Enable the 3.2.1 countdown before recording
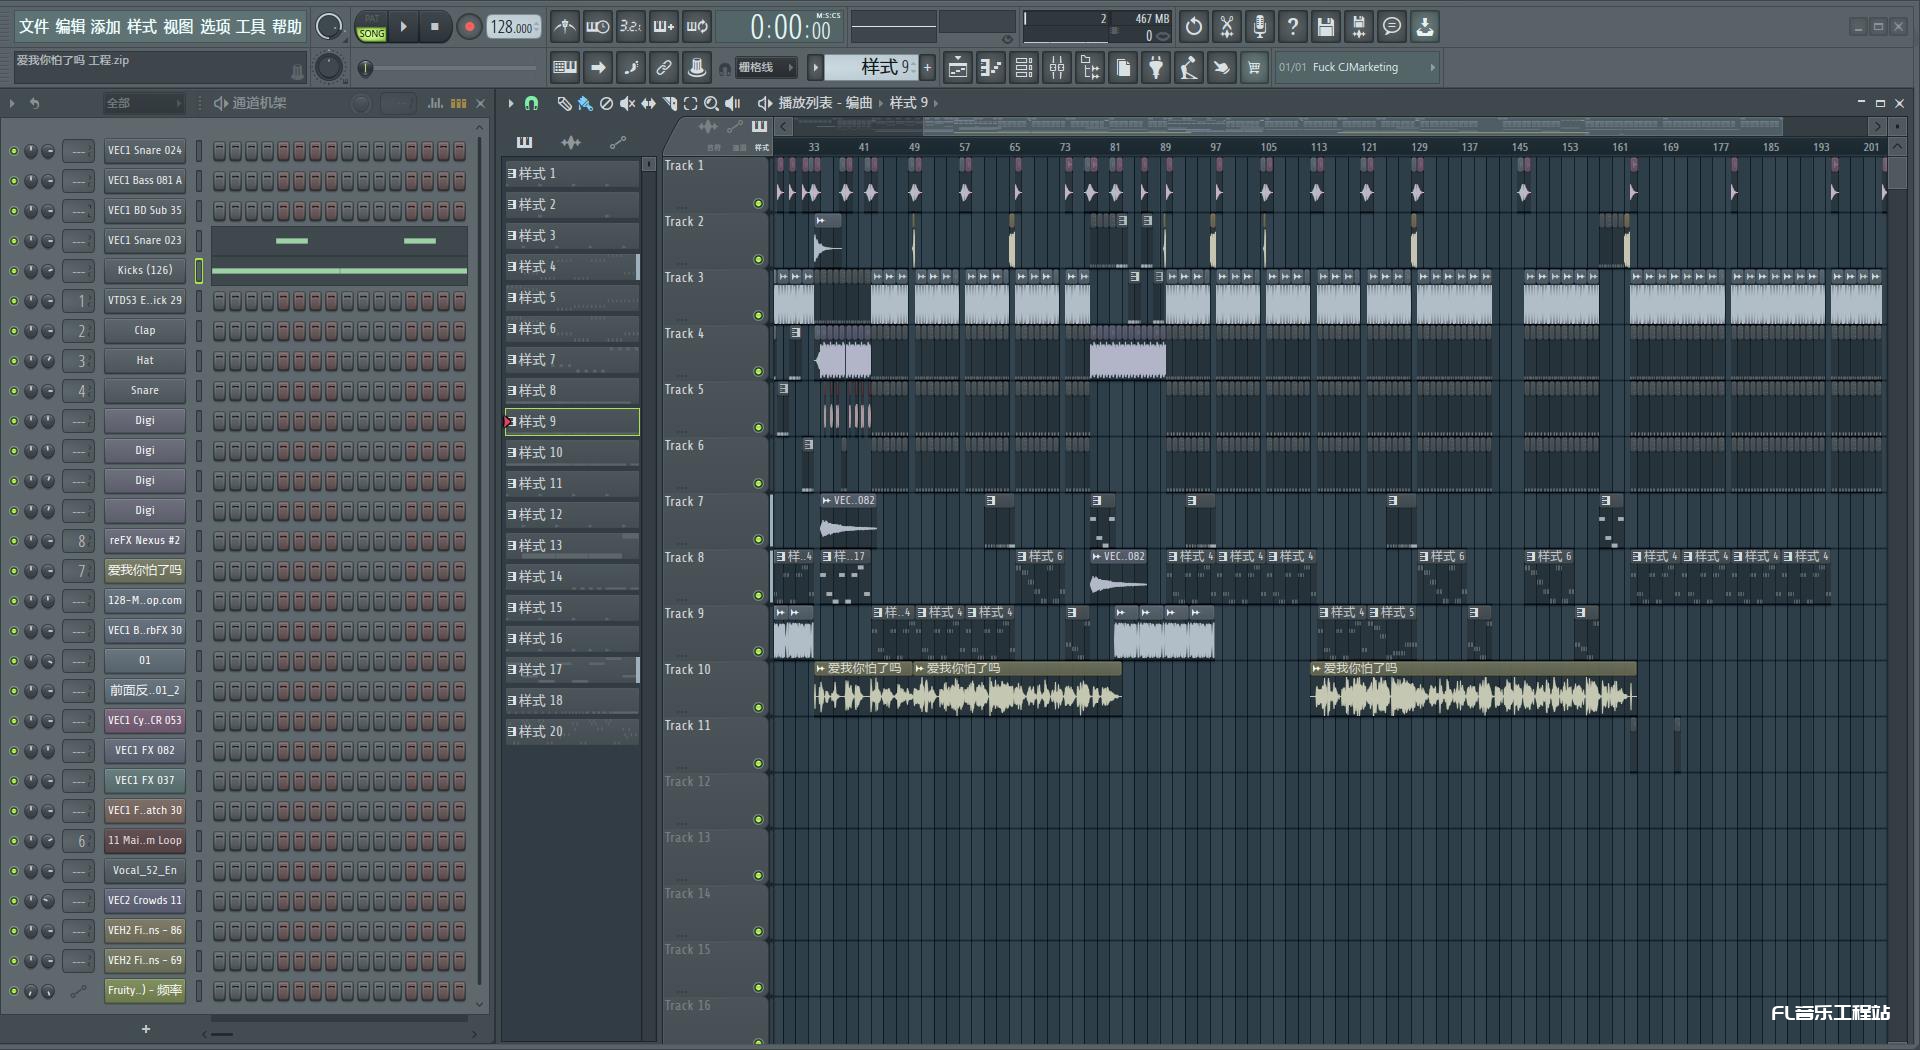This screenshot has width=1920, height=1050. [631, 27]
